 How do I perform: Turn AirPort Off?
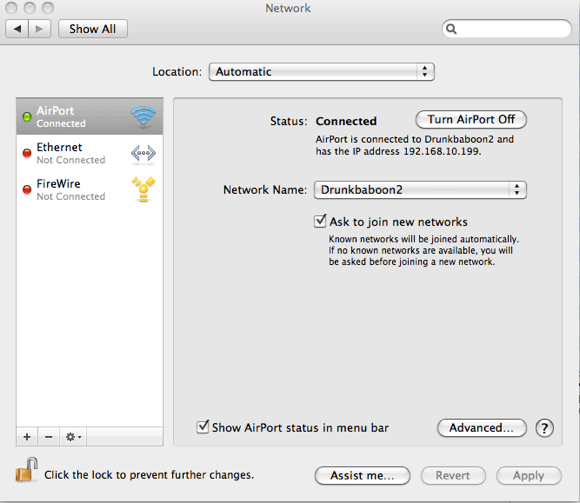pyautogui.click(x=471, y=119)
